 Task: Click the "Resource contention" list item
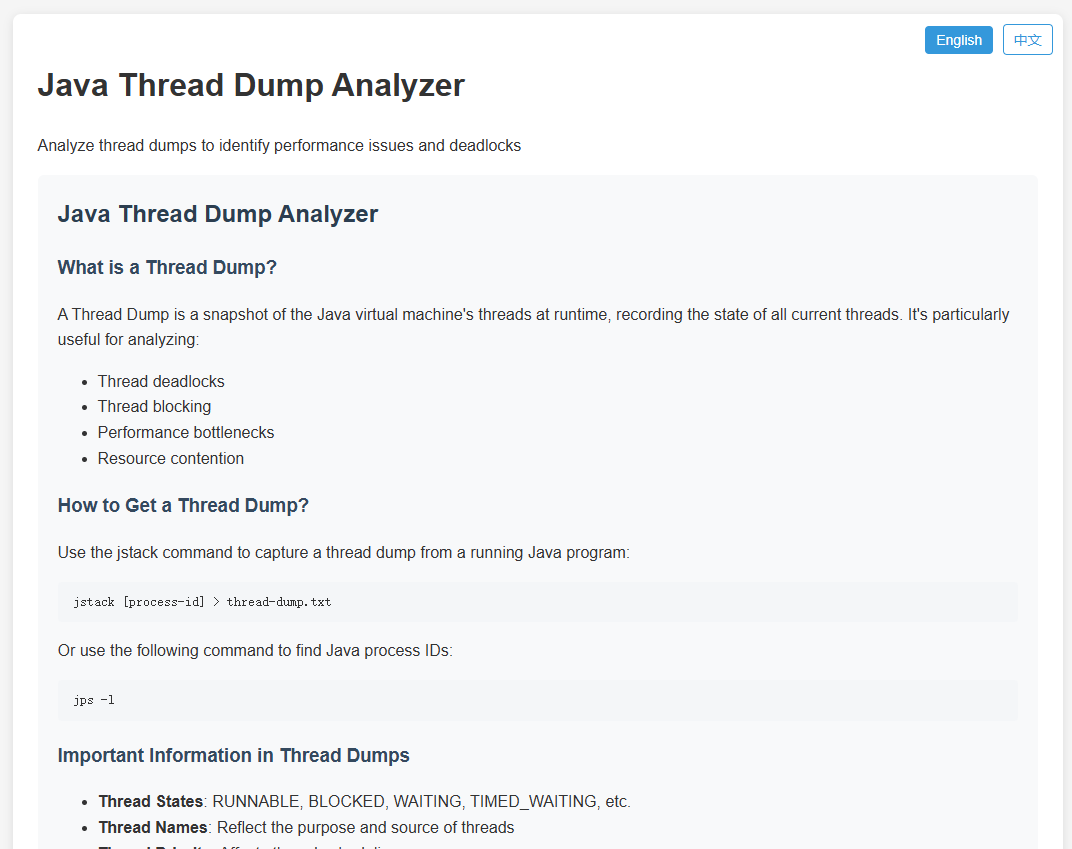(x=170, y=458)
